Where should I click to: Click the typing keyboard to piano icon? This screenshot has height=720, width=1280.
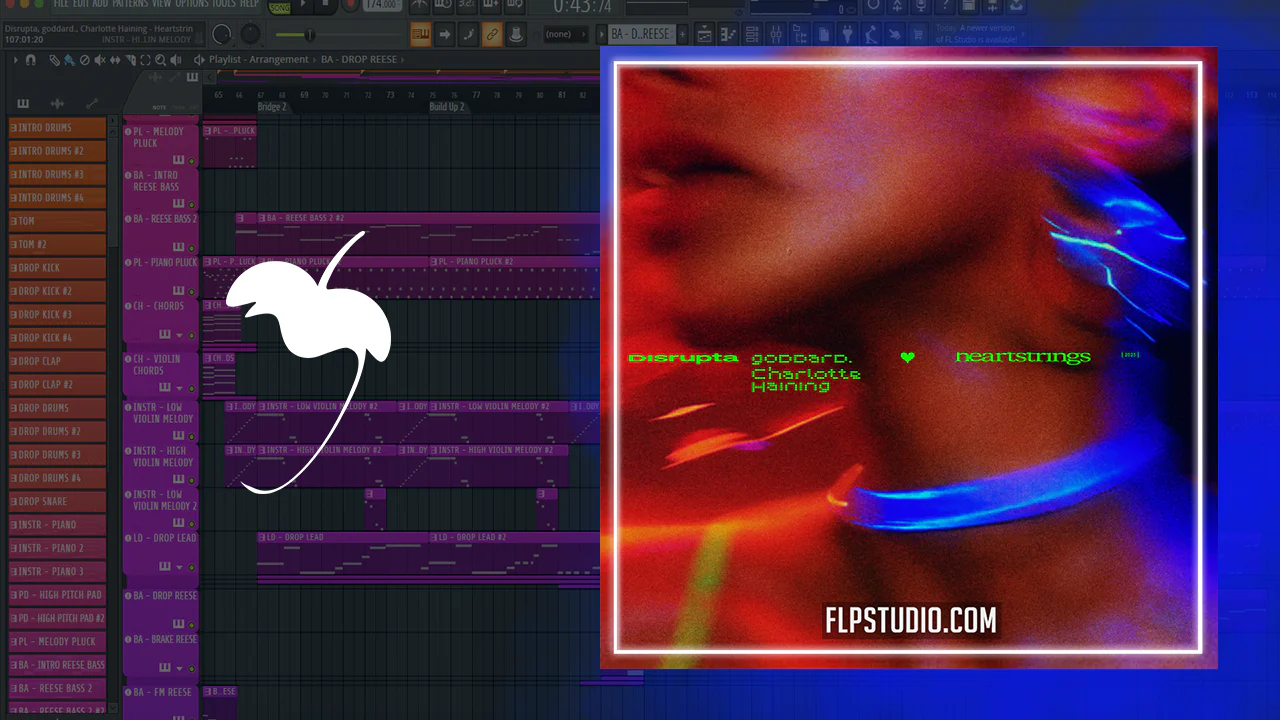click(420, 35)
